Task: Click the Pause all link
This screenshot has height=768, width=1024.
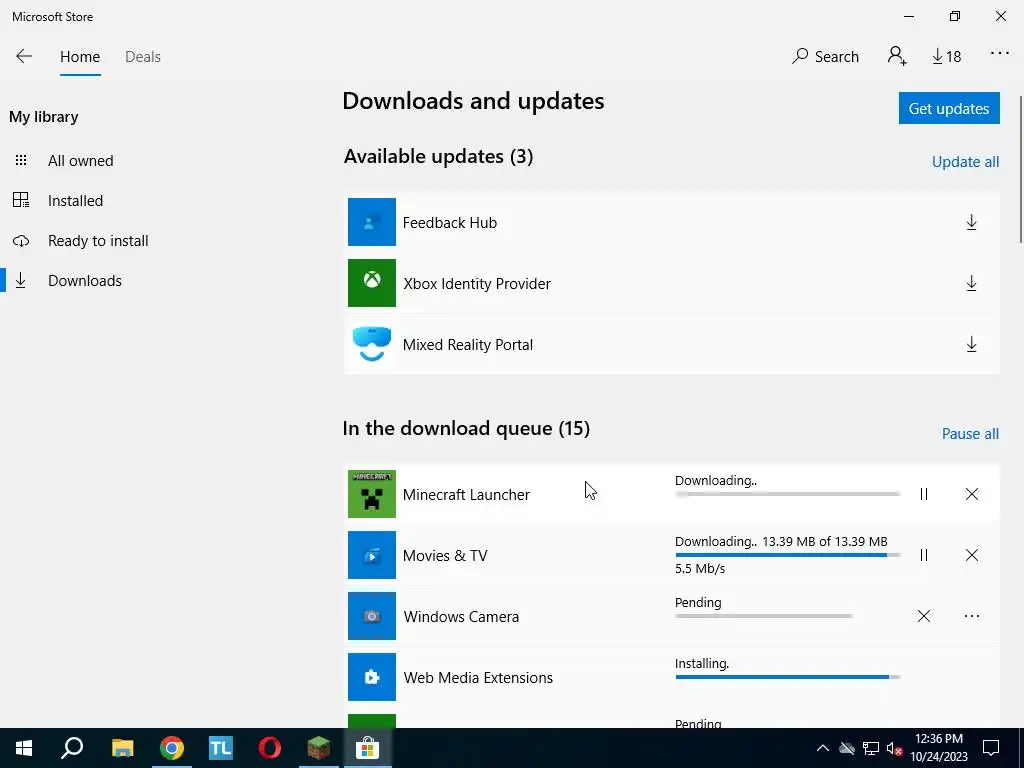Action: click(x=970, y=434)
